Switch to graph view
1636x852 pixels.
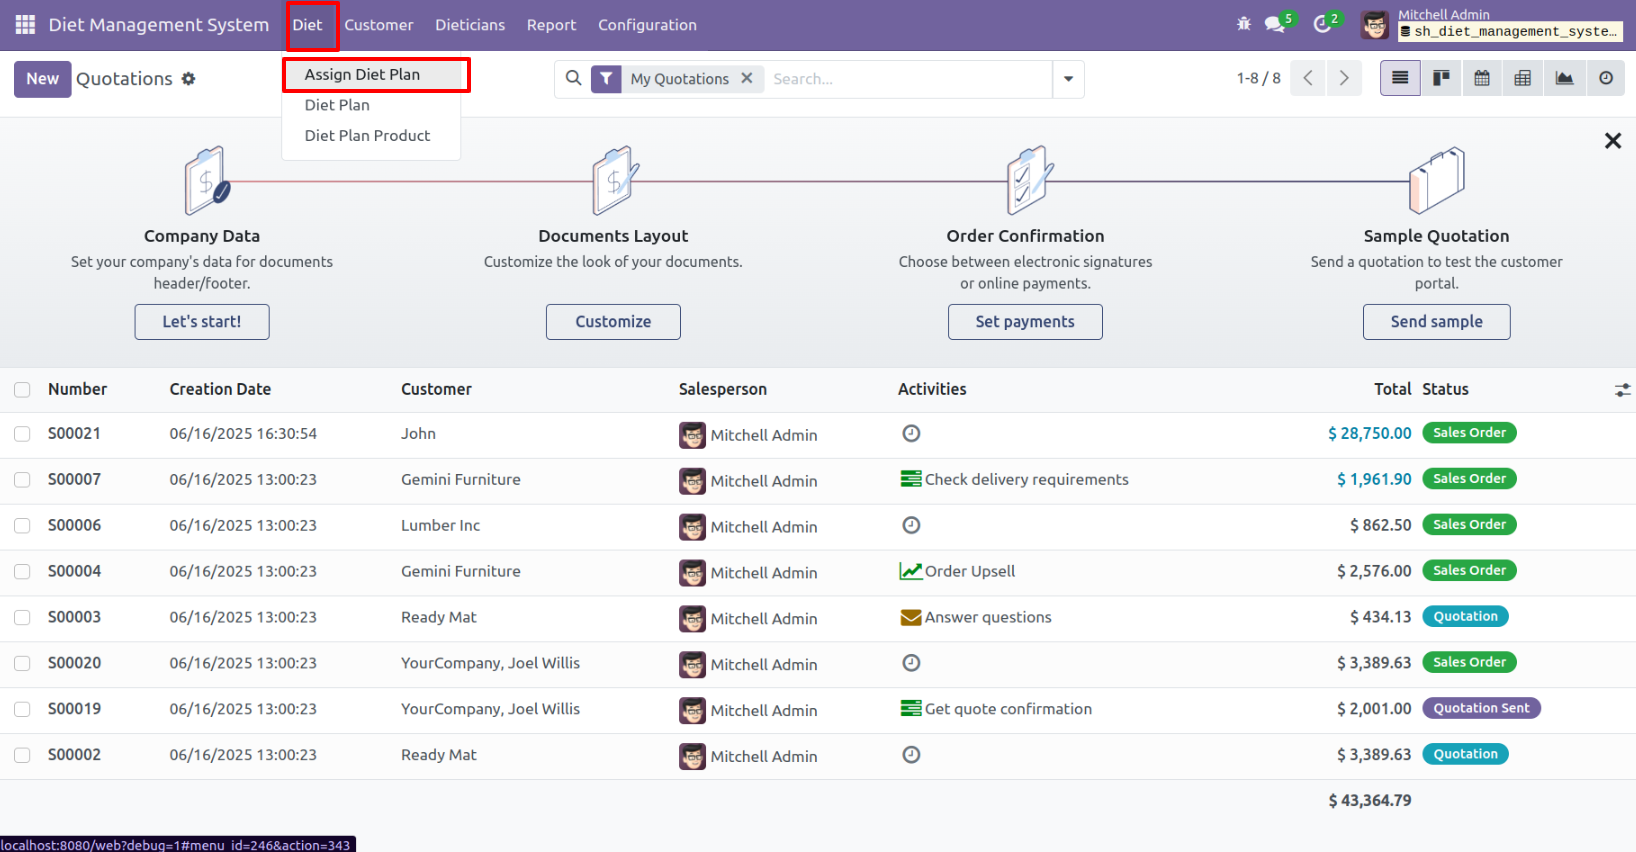(x=1564, y=78)
